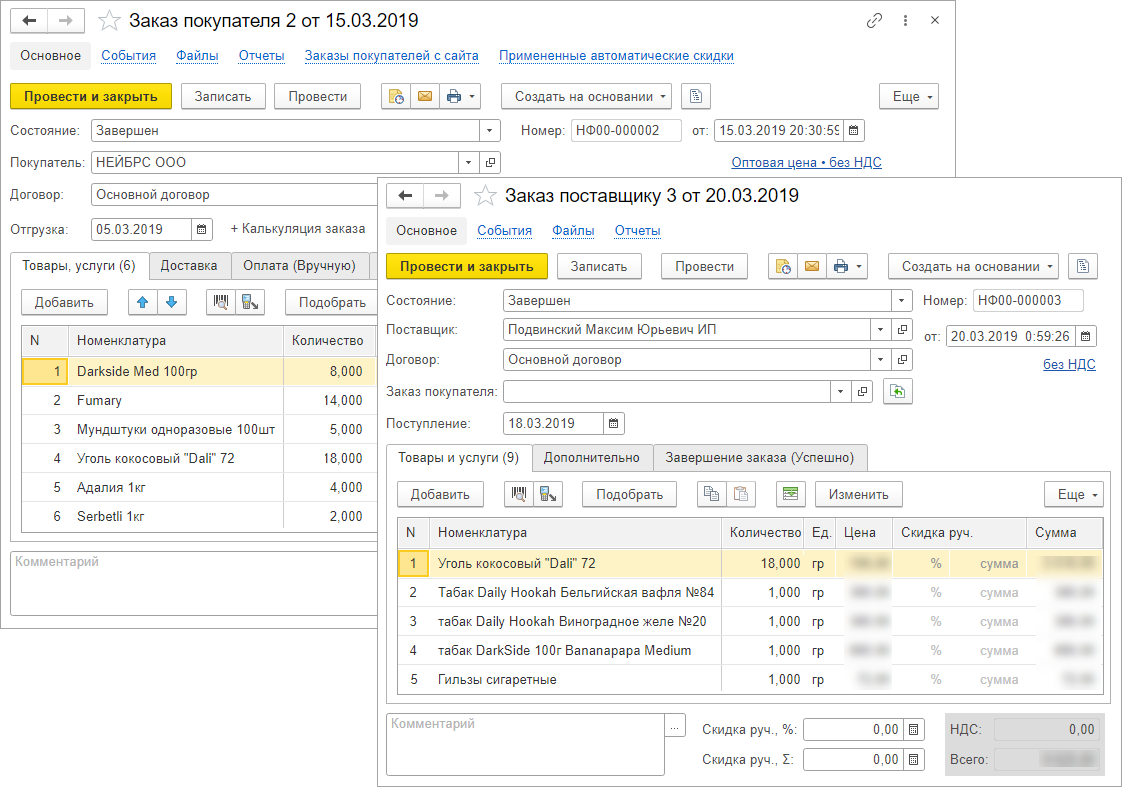Click data terminal icon in customer order table toolbar
Viewport: 1122px width, 787px height.
pyautogui.click(x=250, y=303)
